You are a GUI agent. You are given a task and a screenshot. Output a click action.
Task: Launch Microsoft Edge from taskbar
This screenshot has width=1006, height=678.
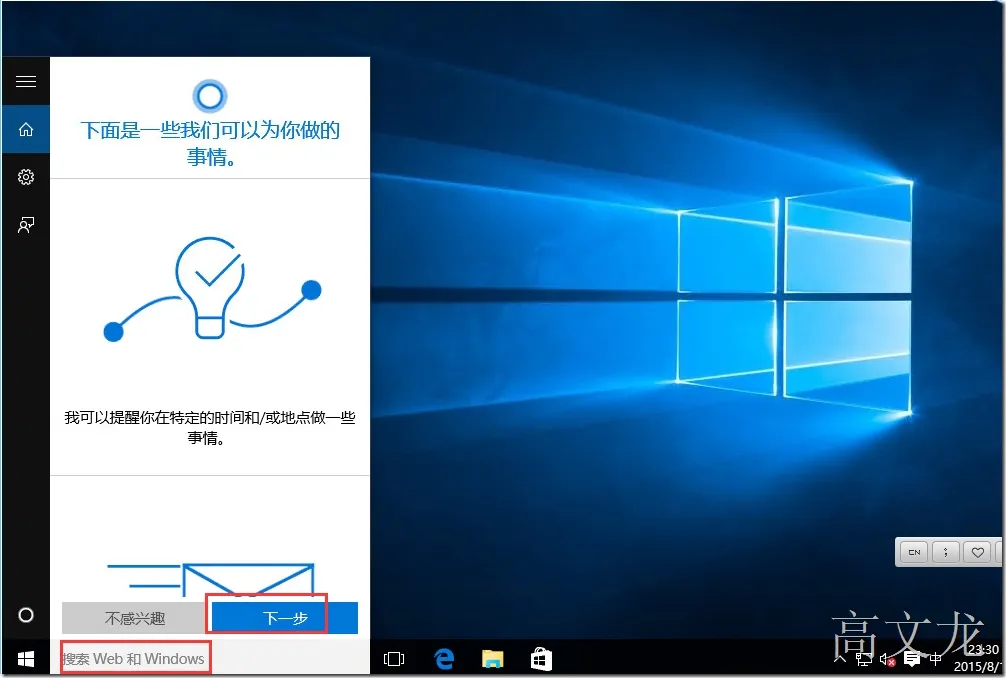pos(443,659)
